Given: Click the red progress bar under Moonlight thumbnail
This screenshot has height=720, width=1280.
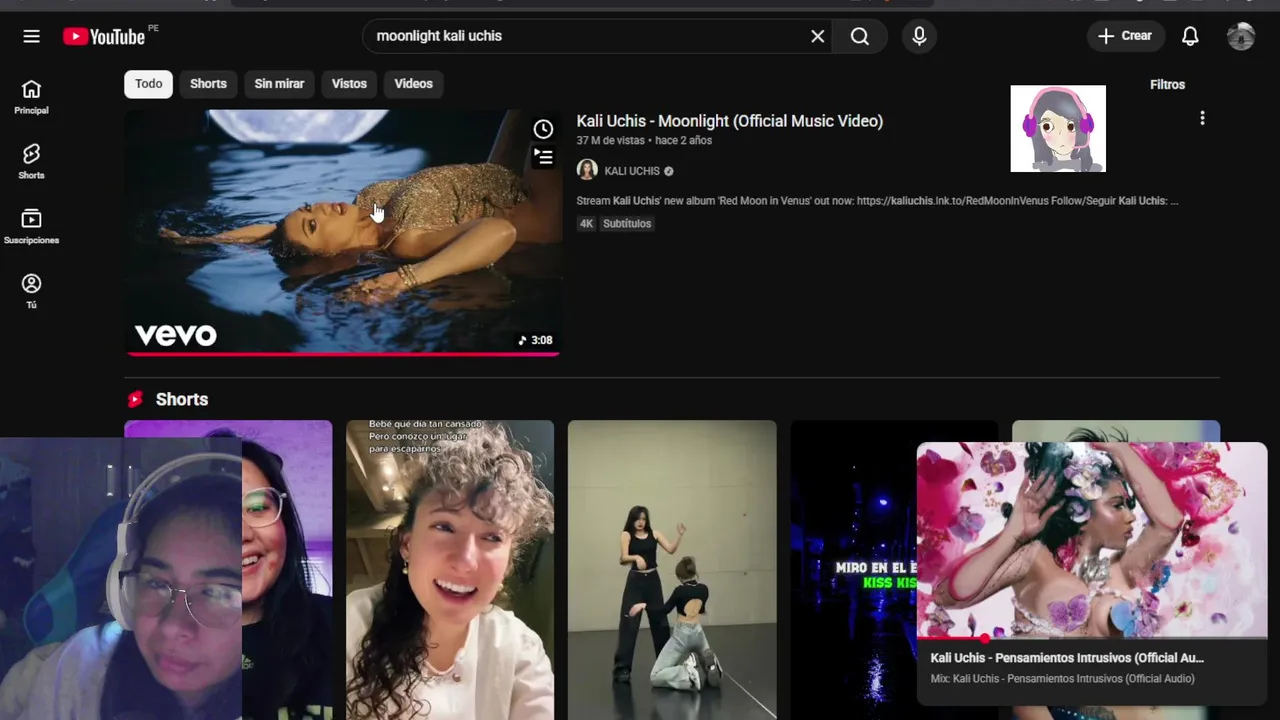Looking at the screenshot, I should [342, 353].
